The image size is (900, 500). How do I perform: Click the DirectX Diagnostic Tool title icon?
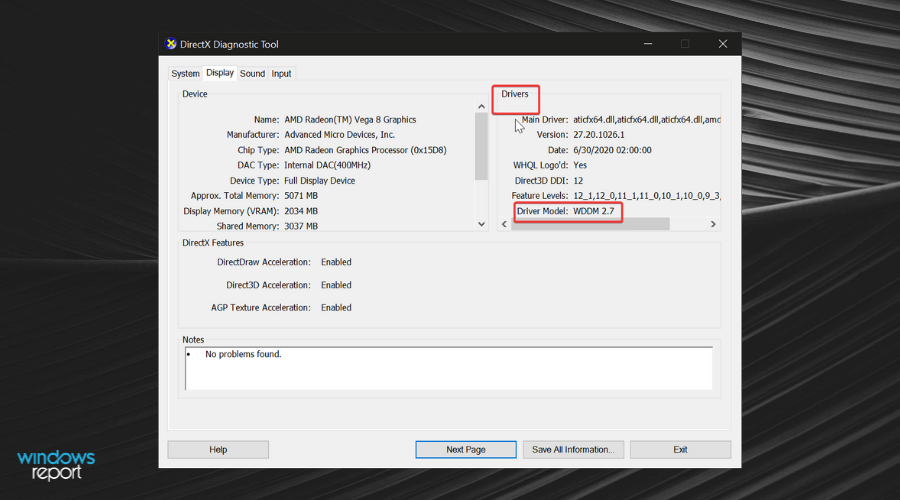[x=170, y=44]
